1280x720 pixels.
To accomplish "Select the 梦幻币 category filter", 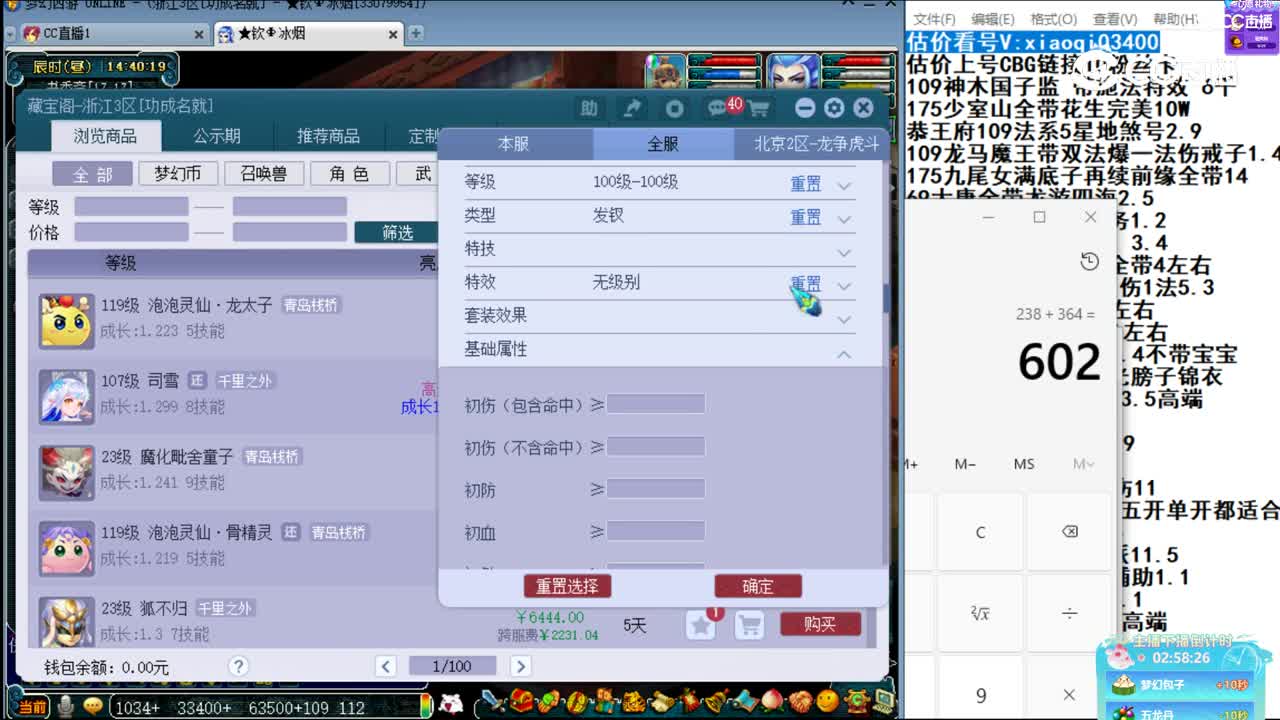I will (x=178, y=174).
